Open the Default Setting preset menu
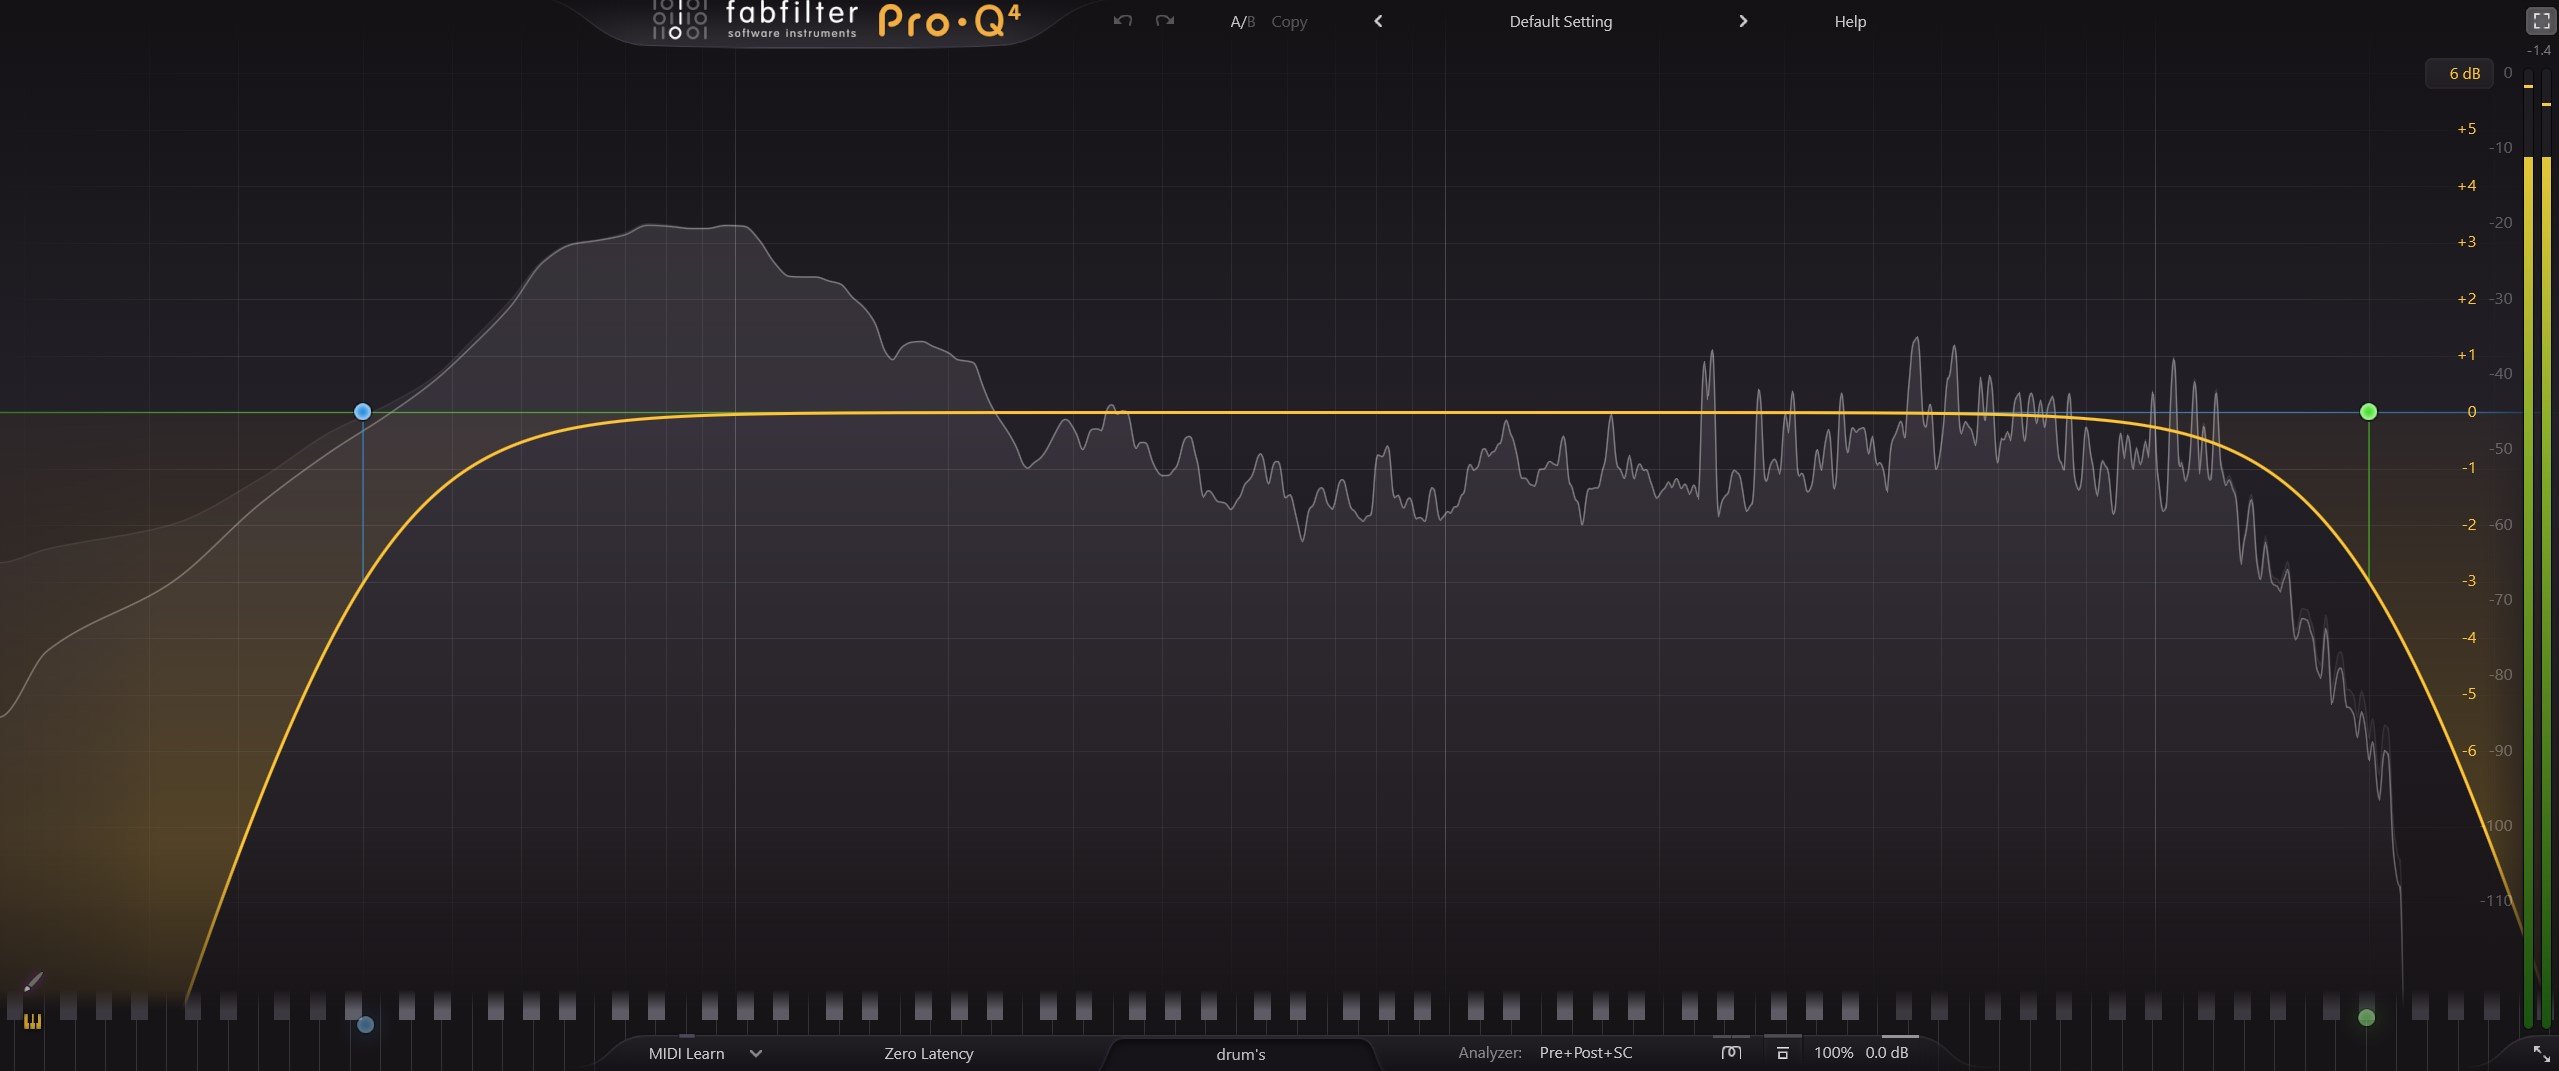 pos(1560,21)
